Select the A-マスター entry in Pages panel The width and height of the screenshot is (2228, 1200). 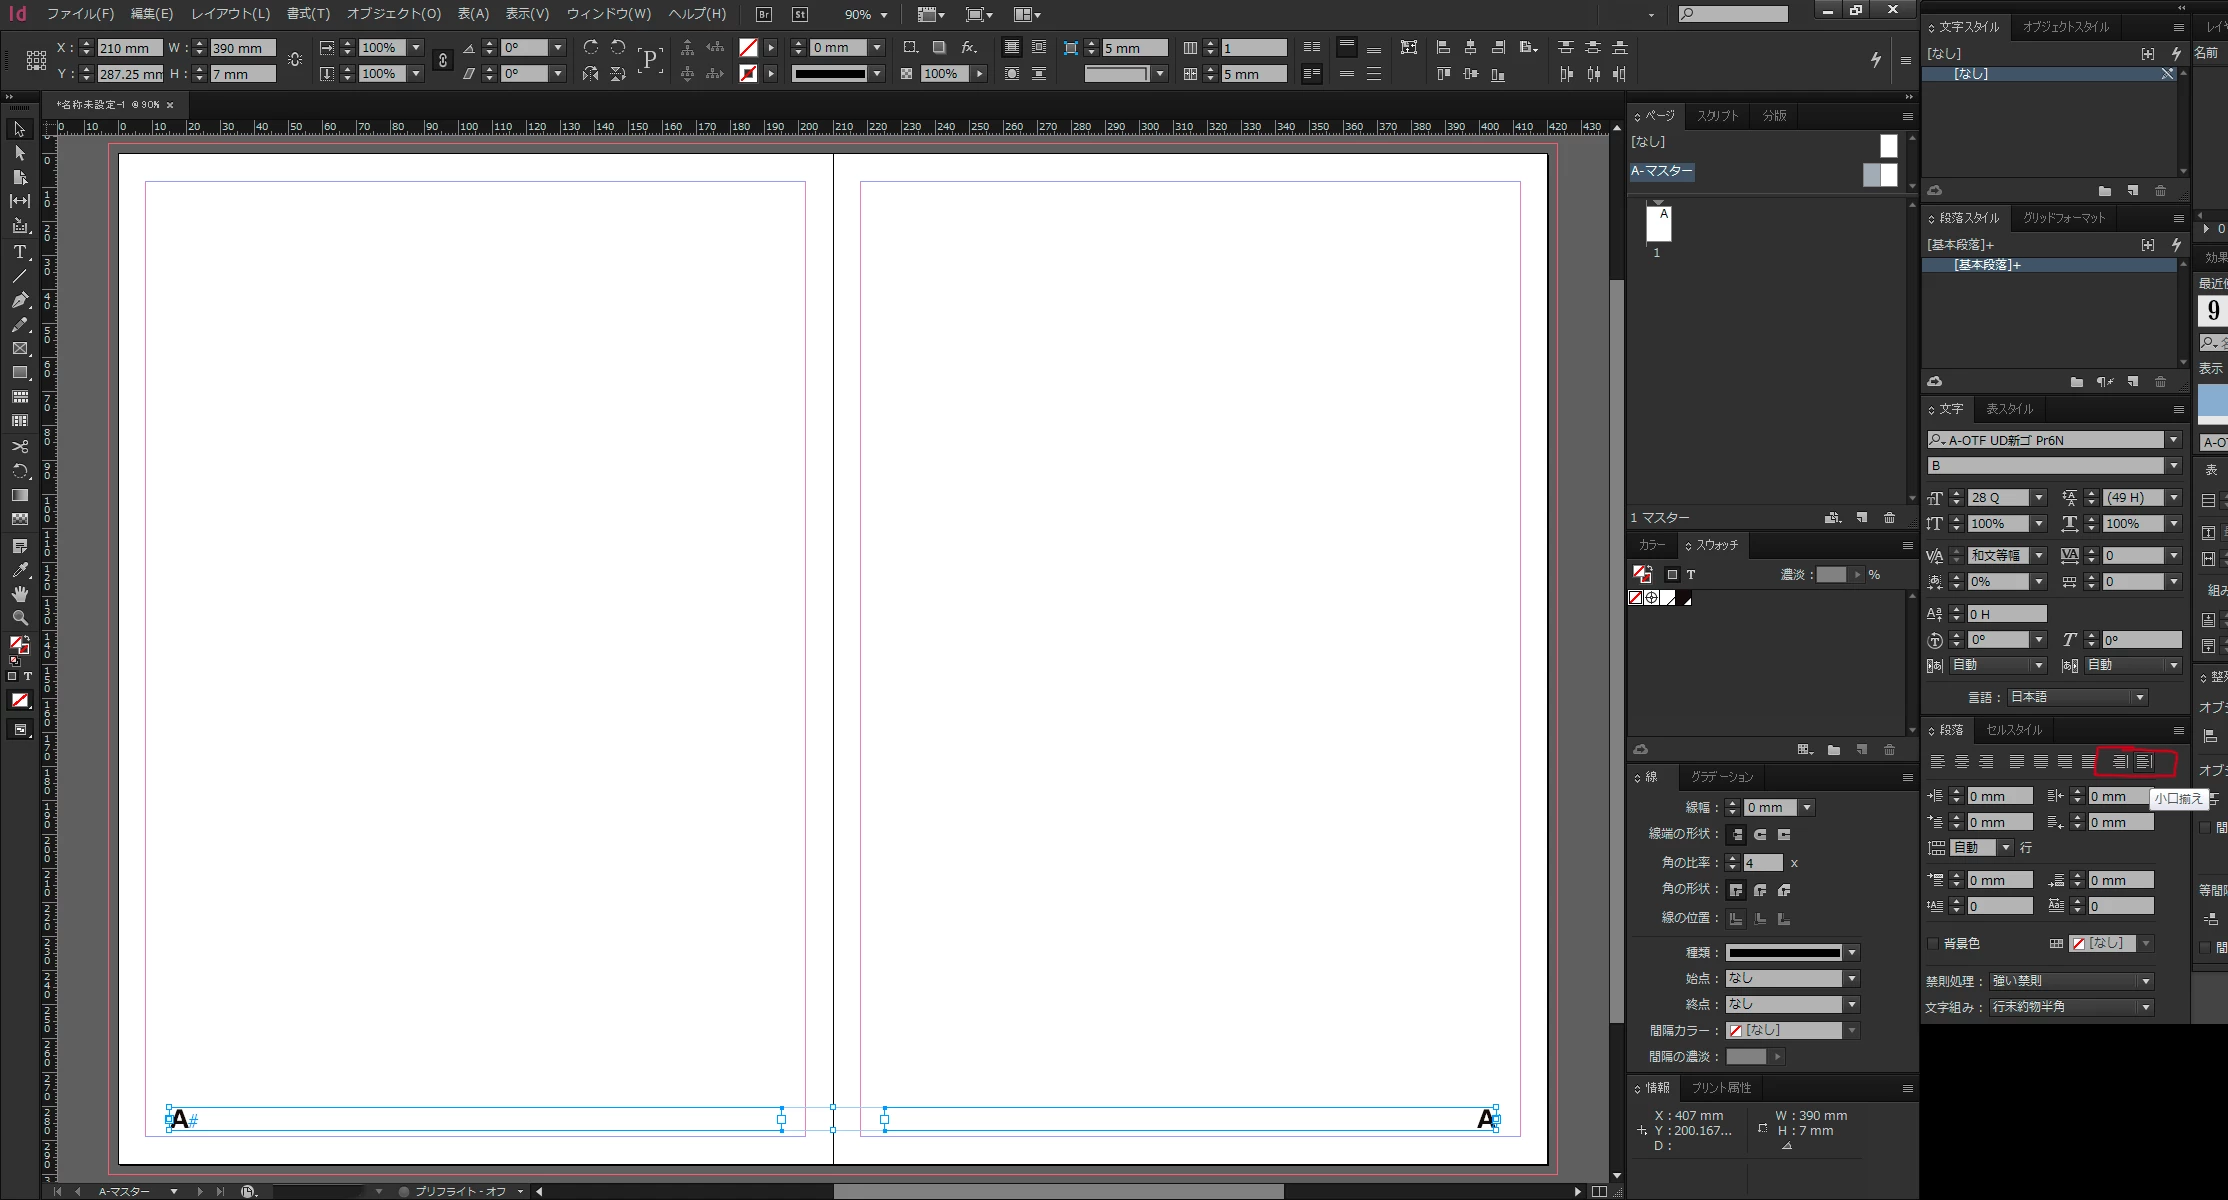(x=1662, y=171)
